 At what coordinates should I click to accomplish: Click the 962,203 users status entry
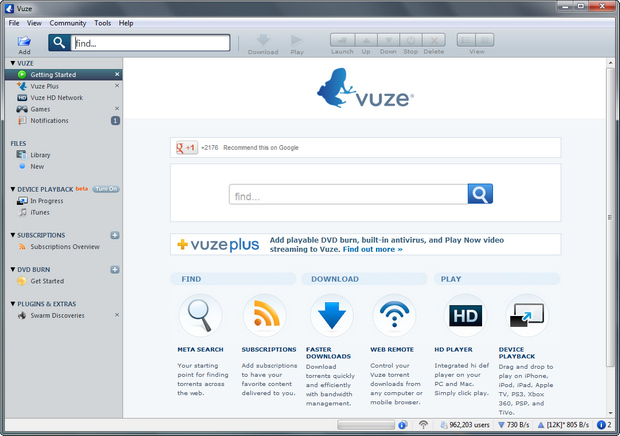(x=465, y=425)
